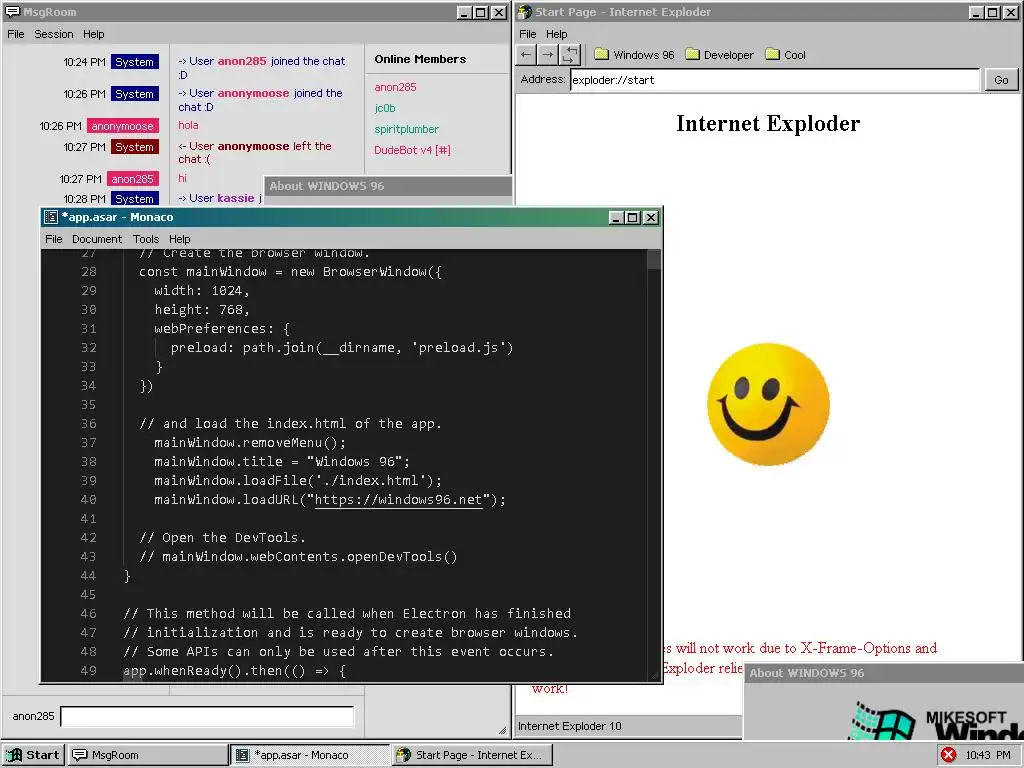Viewport: 1024px width, 768px height.
Task: Click the anonymoose username badge at 10:26 PM
Action: pyautogui.click(x=123, y=126)
